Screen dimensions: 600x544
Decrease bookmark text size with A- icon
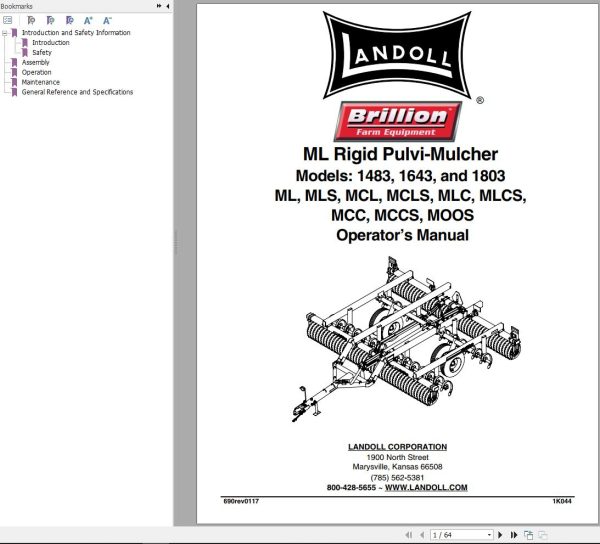107,20
